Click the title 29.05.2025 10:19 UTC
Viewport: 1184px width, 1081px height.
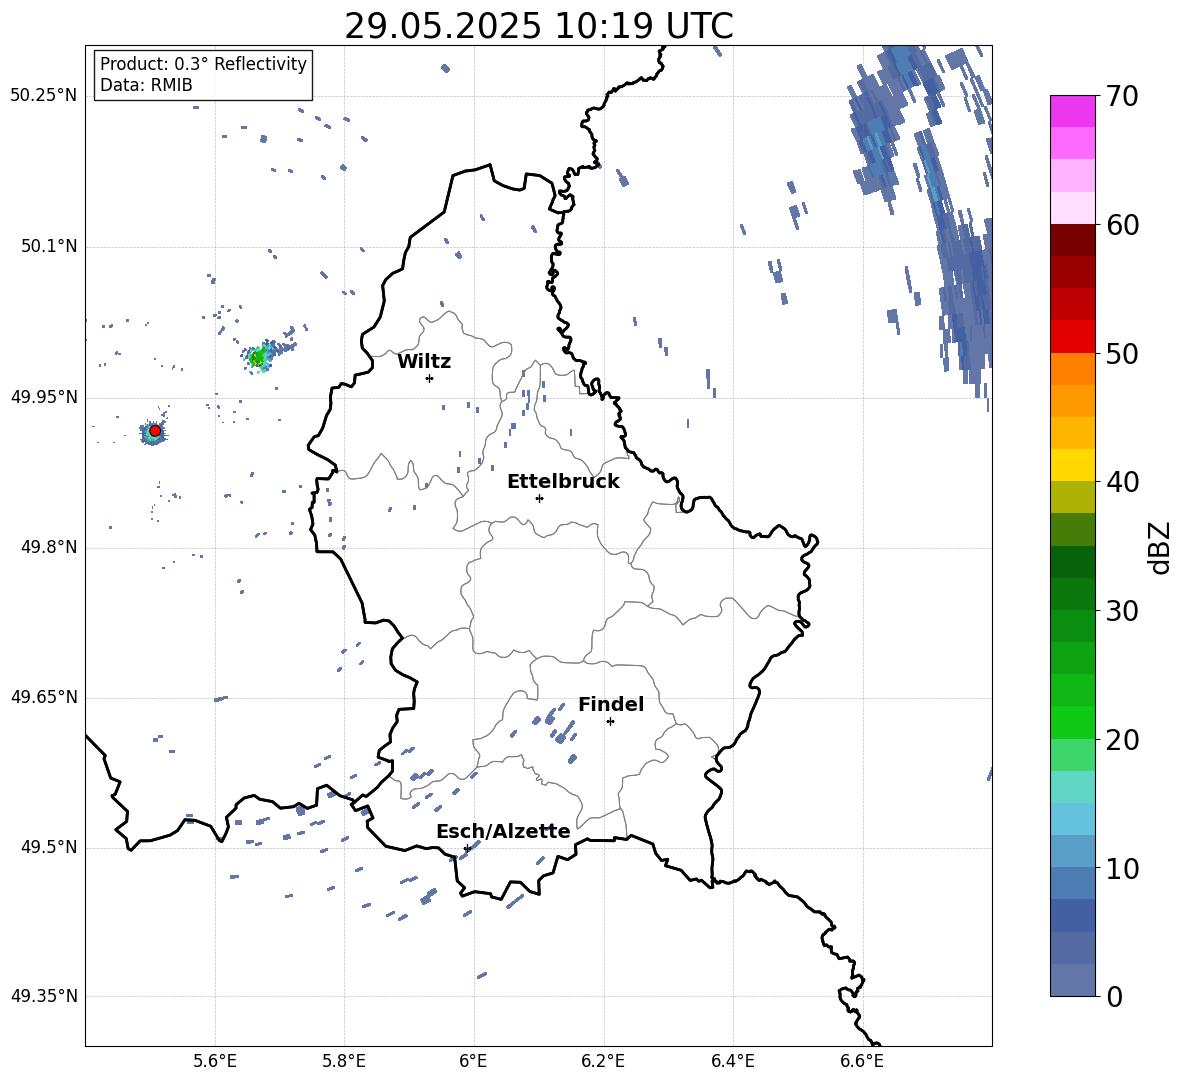coord(538,26)
